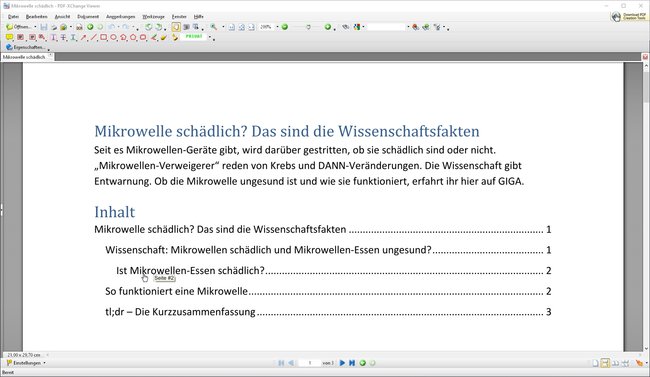Follow 'tl;dr – Die Kurzzusammenfassung' contents link
Viewport: 650px width, 377px height.
[x=180, y=311]
